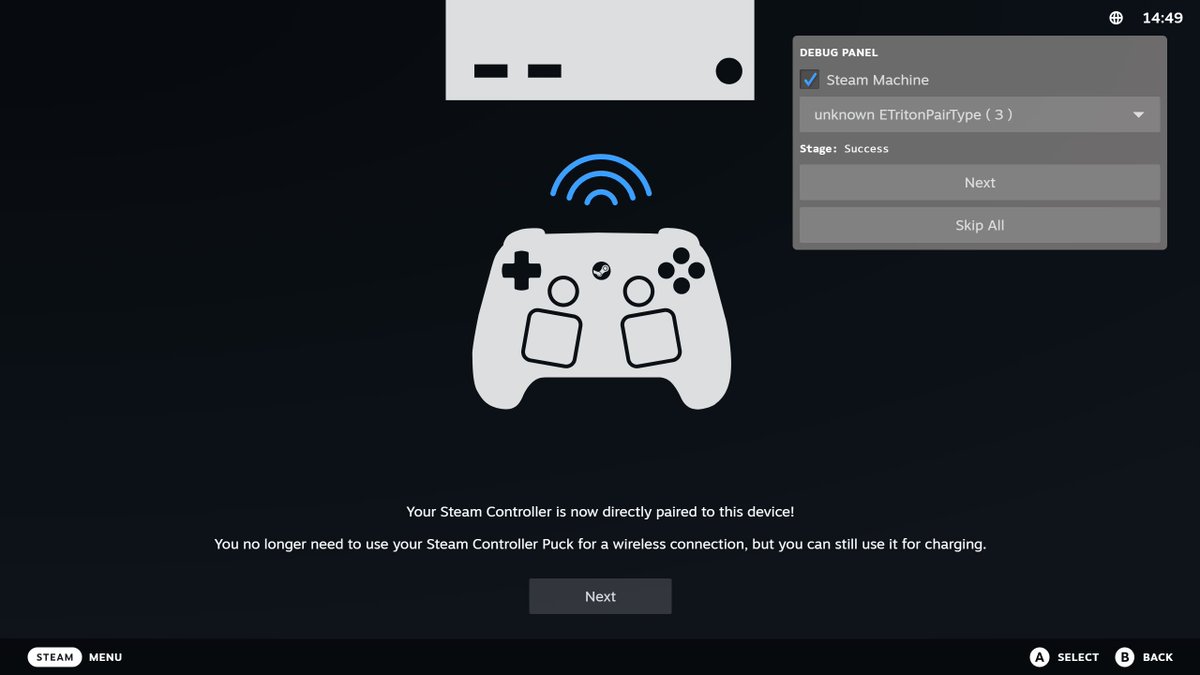Uncheck the Steam Machine checkbox
1200x675 pixels.
coord(810,79)
